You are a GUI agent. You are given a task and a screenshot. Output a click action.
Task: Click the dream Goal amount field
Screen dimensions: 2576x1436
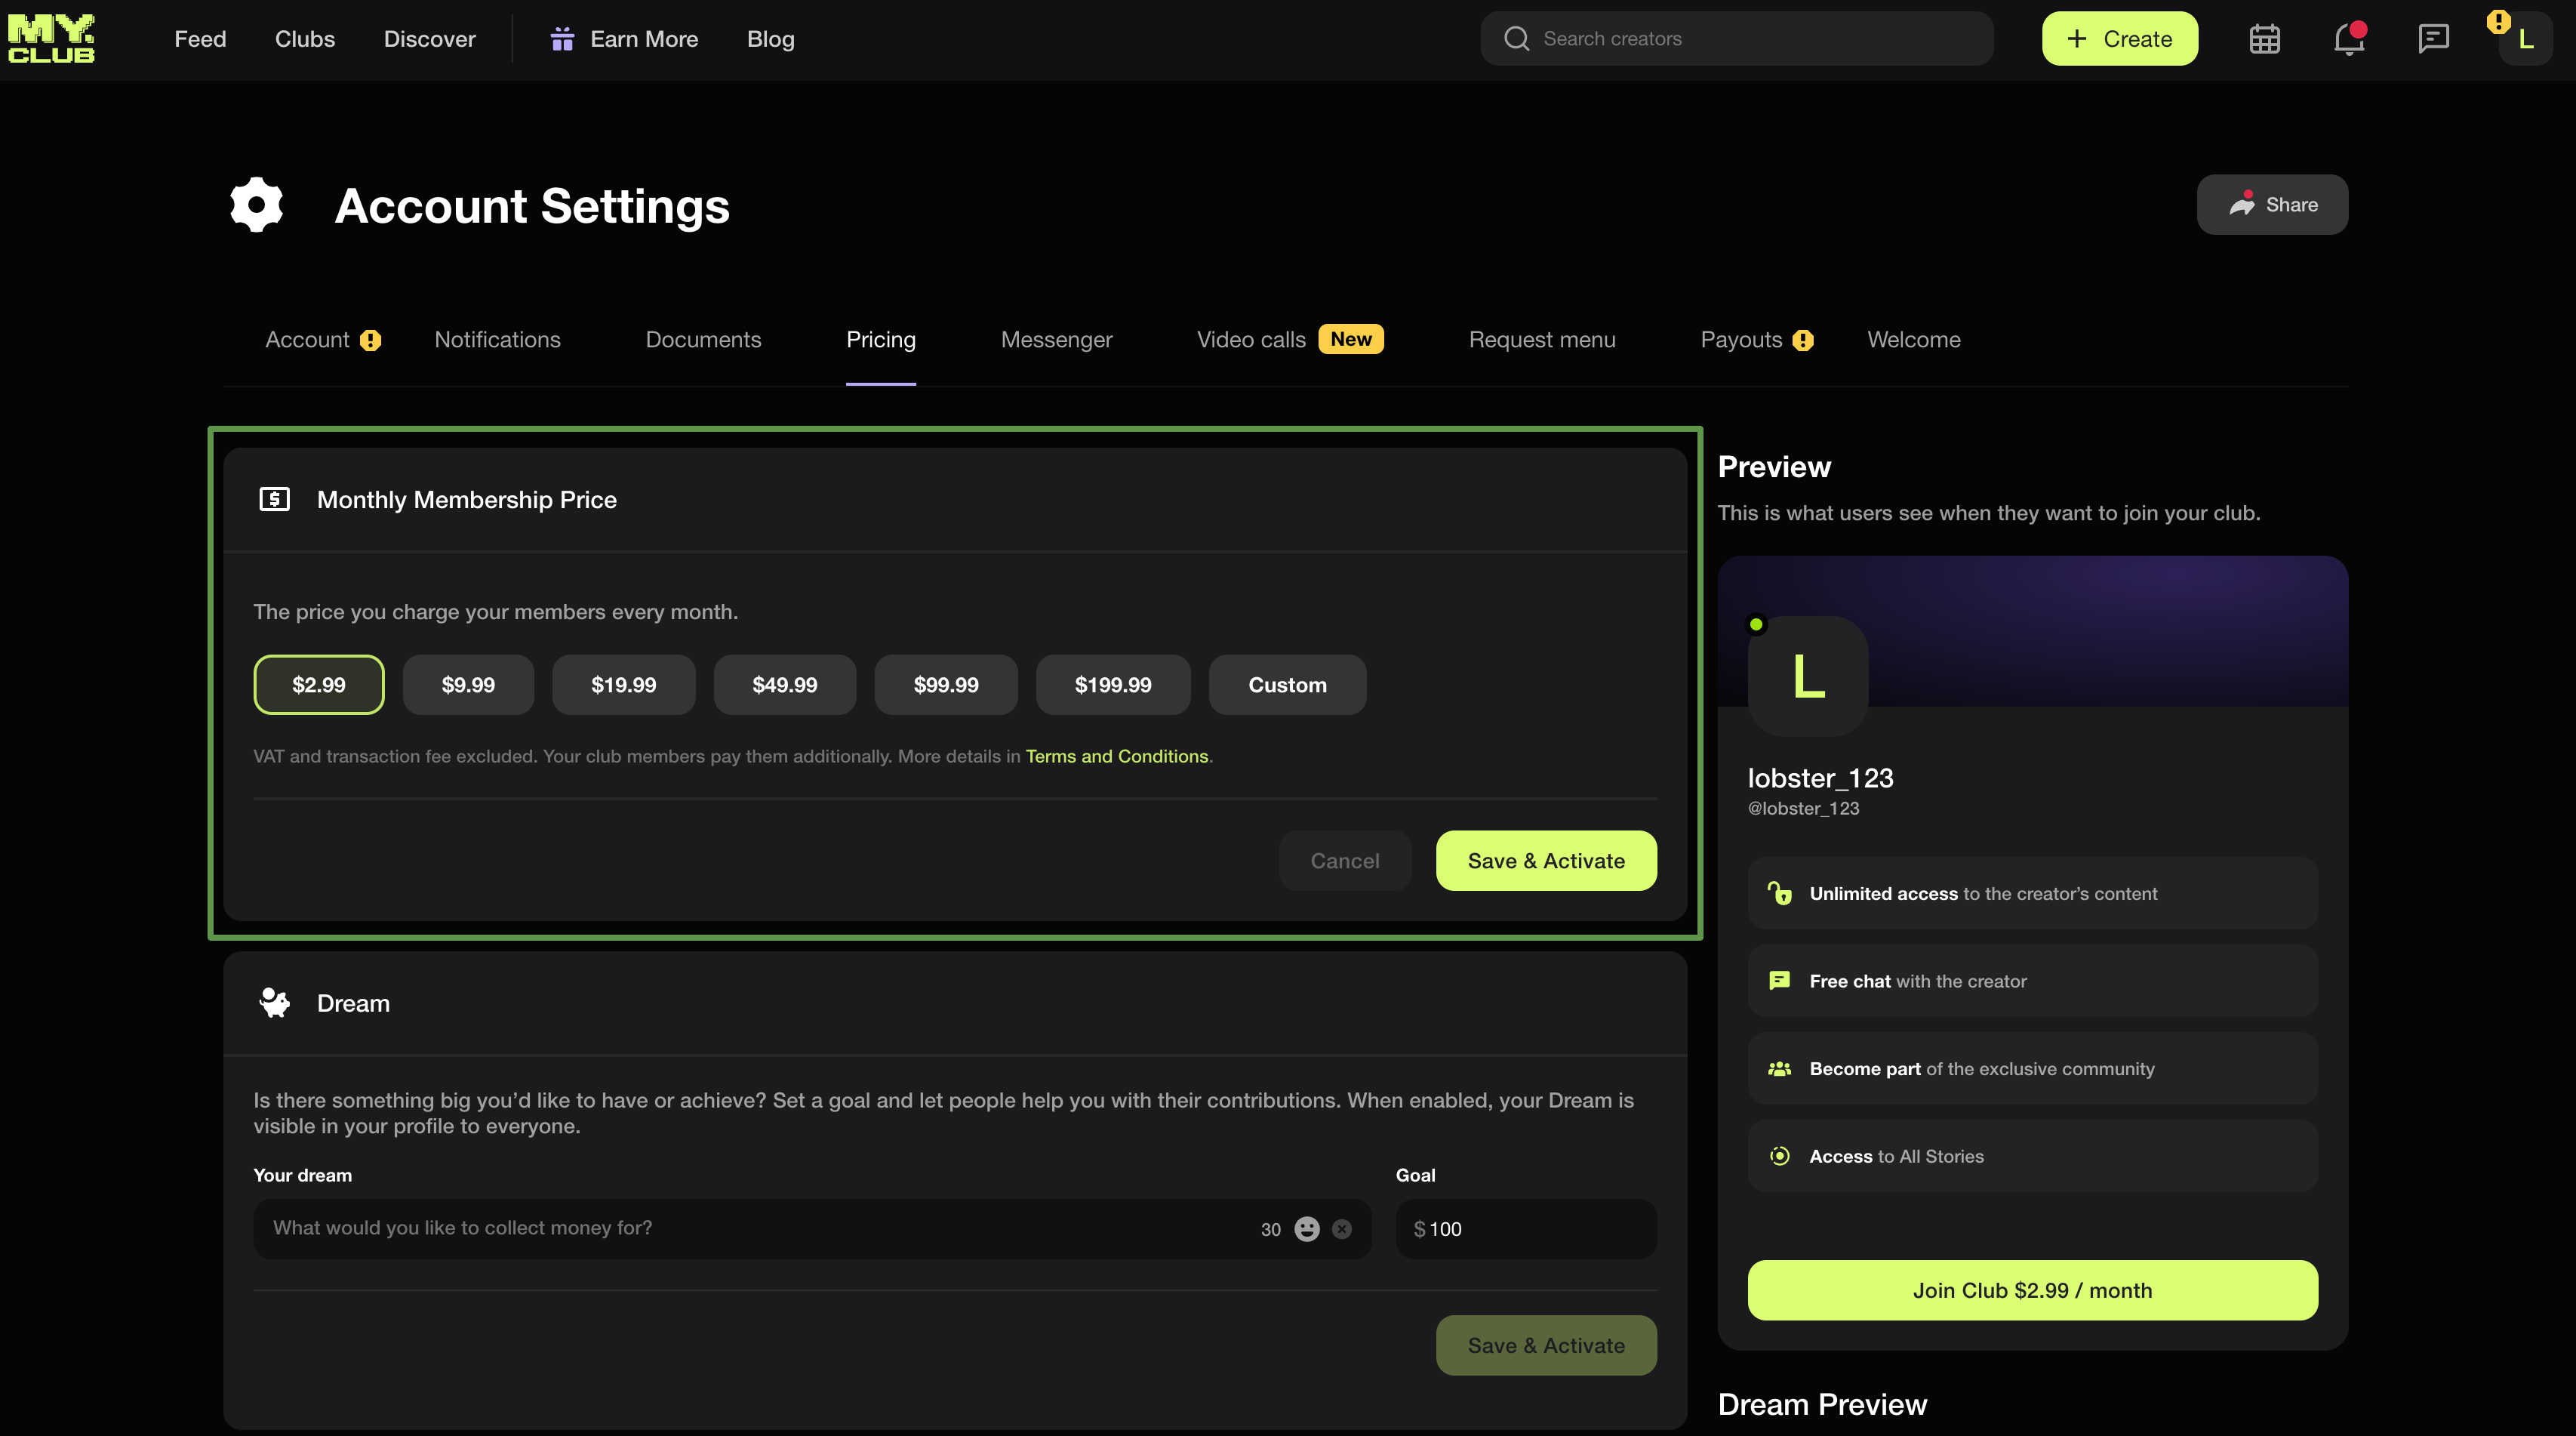1524,1229
